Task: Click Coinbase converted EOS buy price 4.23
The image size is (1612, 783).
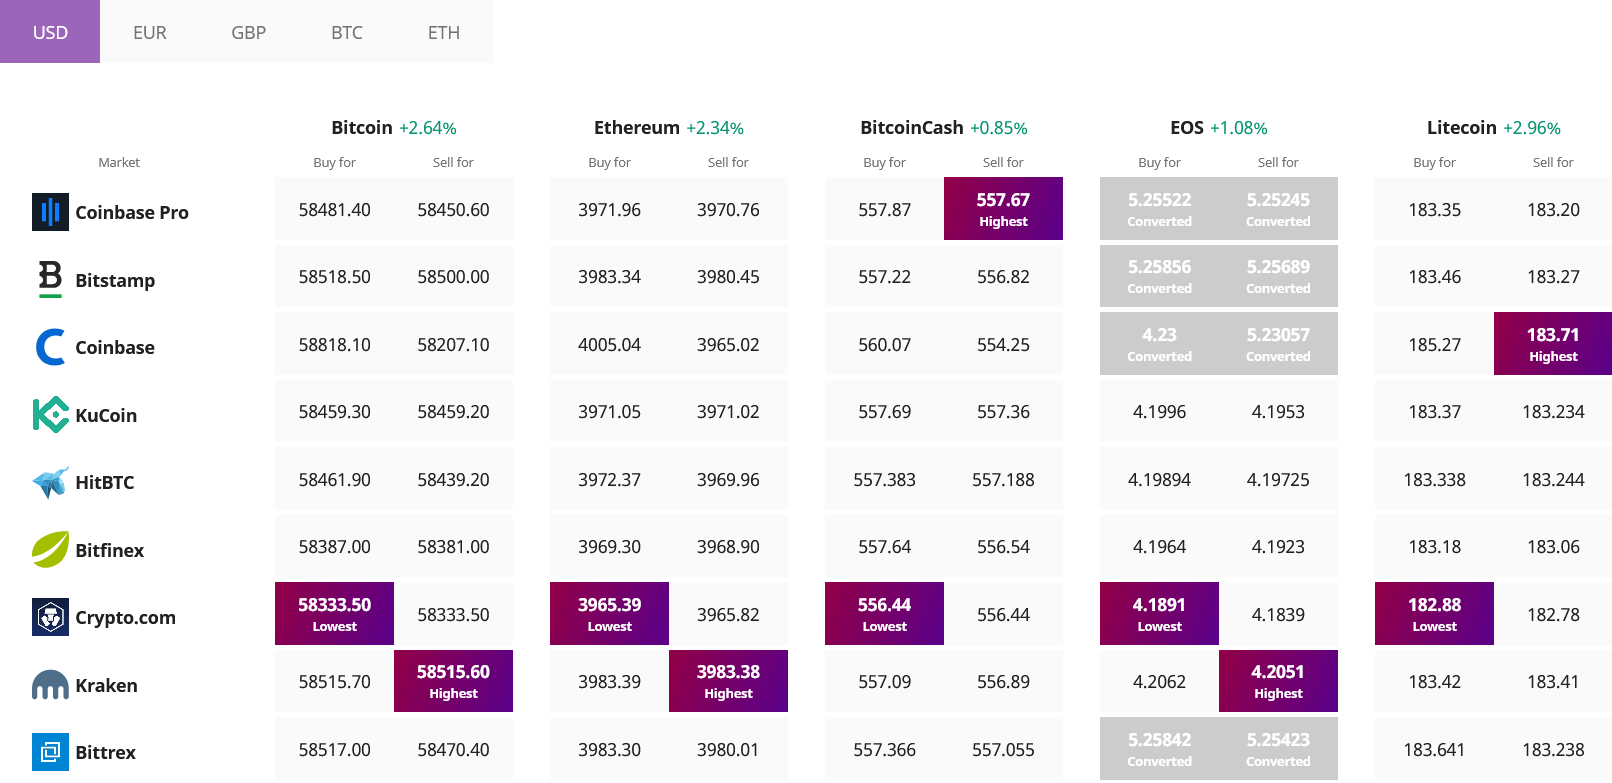Action: tap(1159, 343)
